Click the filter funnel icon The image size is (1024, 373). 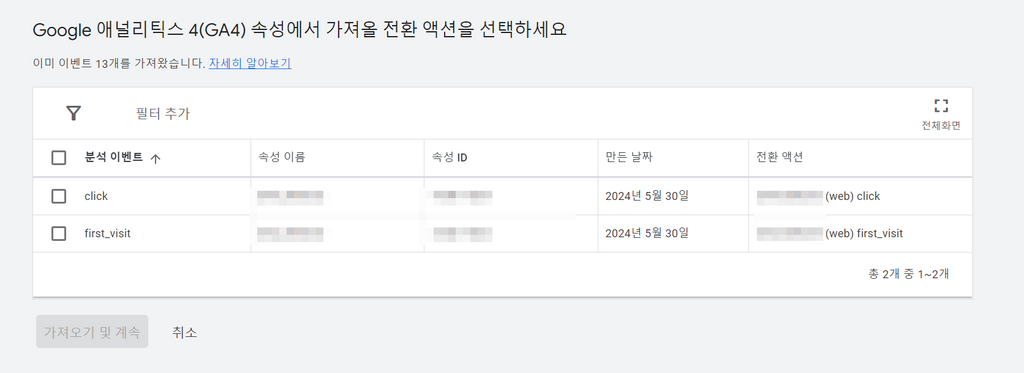(x=74, y=113)
